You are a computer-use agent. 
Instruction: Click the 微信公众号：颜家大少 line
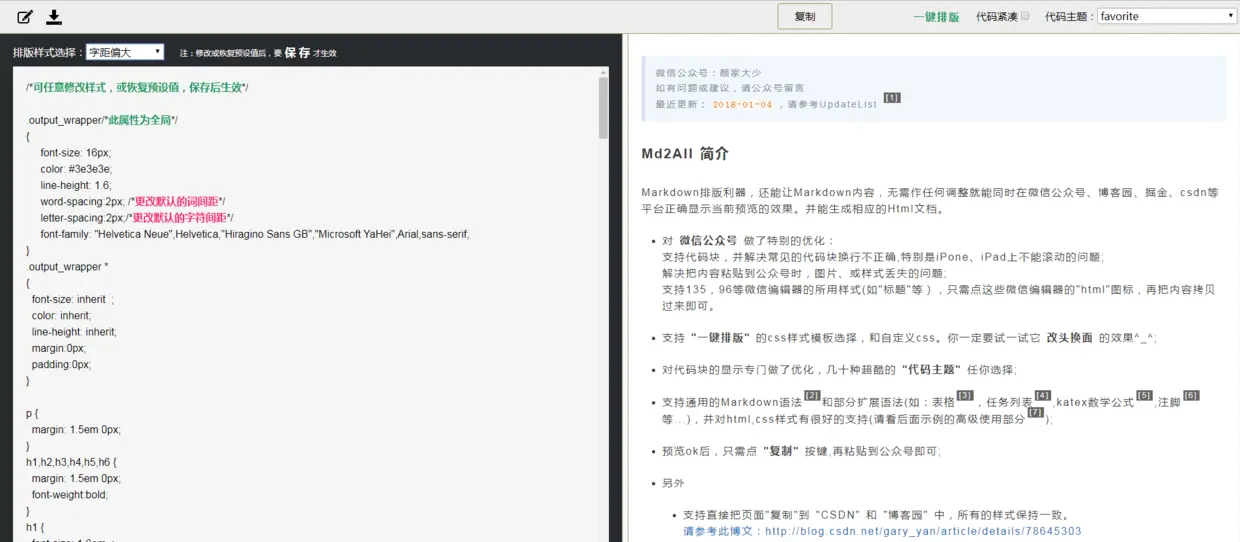click(x=708, y=73)
